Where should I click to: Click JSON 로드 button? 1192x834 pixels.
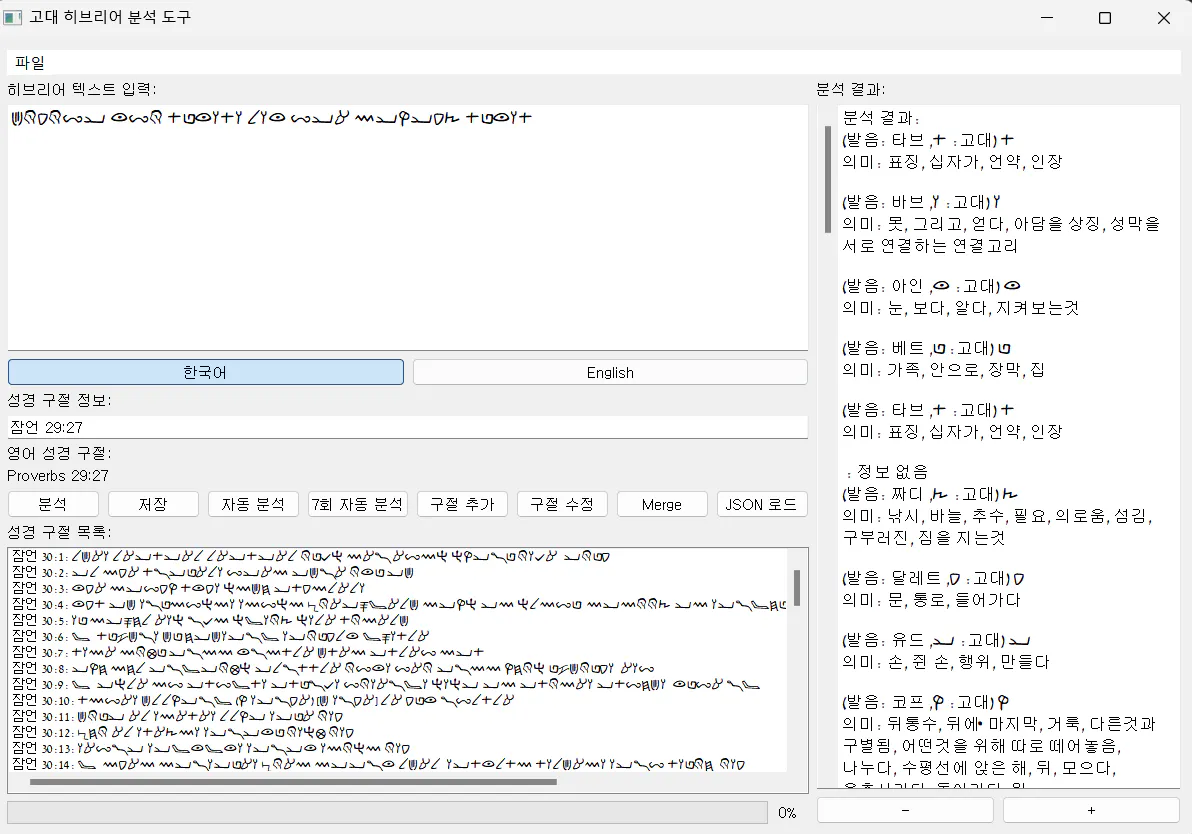point(762,504)
